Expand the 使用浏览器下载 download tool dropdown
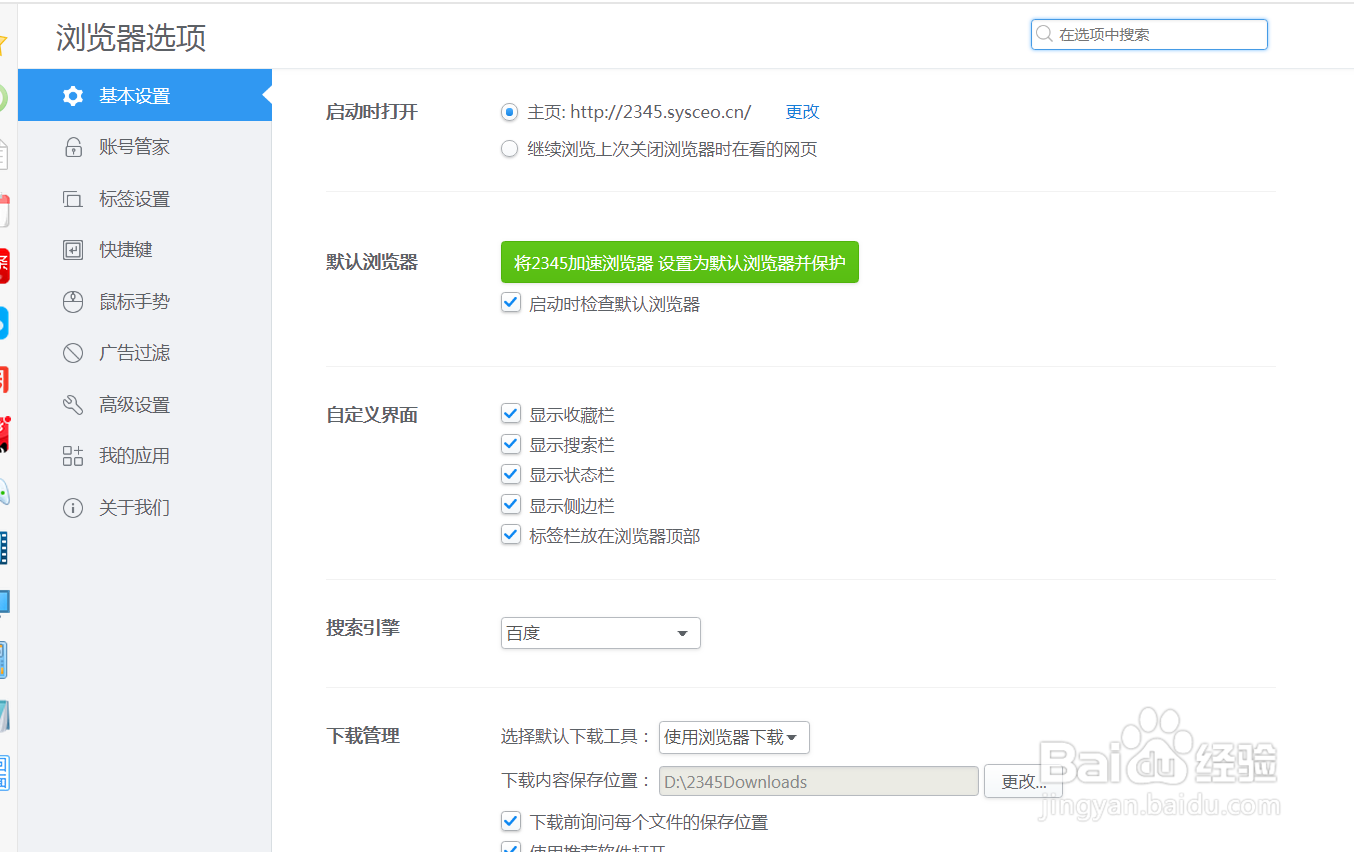The image size is (1354, 852). click(734, 737)
